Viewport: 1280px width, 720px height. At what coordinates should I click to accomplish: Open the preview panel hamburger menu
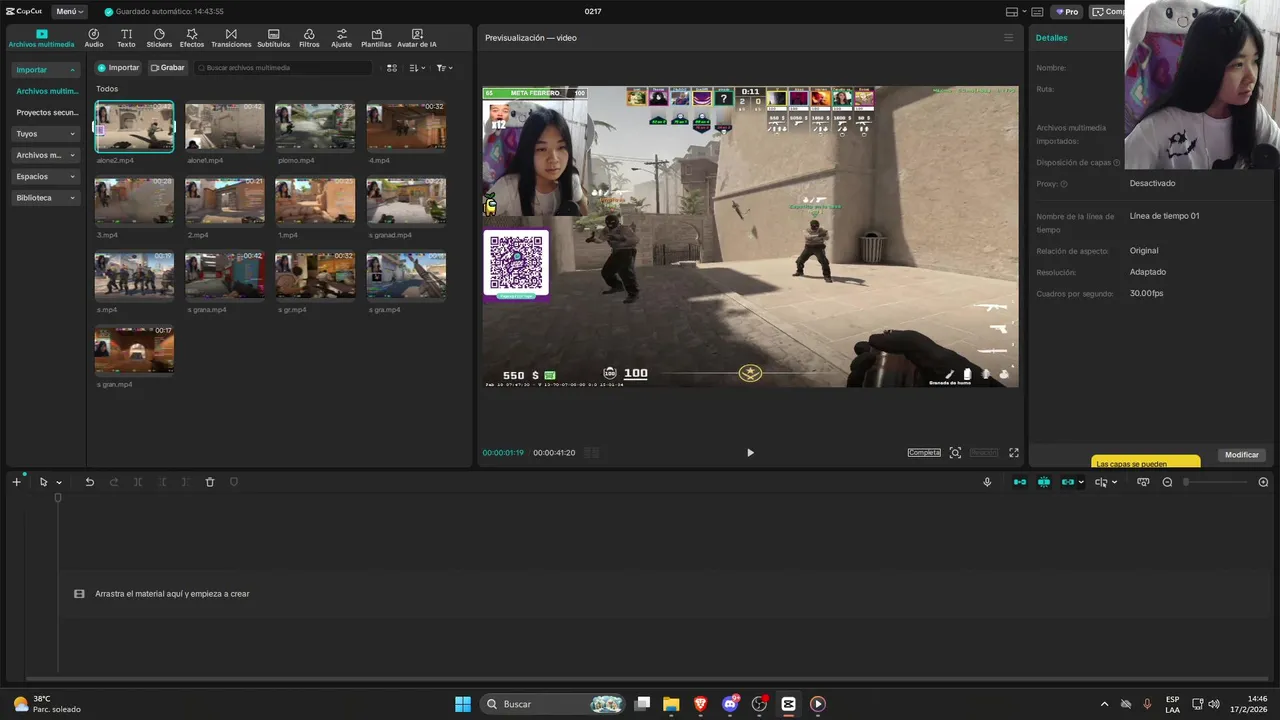point(1008,38)
